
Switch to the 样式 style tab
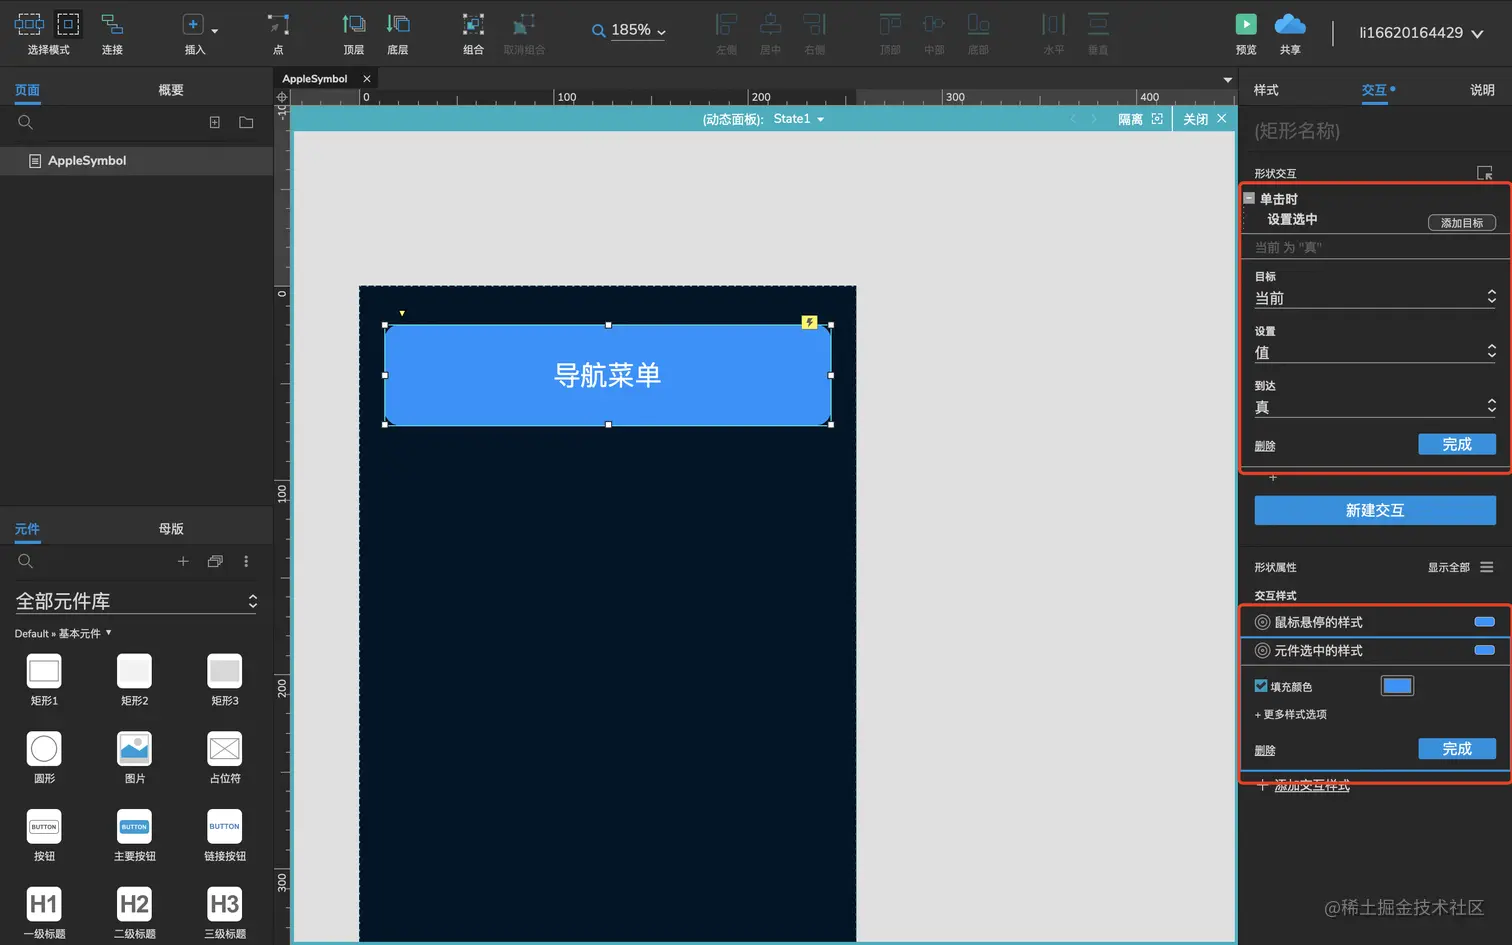(x=1266, y=90)
